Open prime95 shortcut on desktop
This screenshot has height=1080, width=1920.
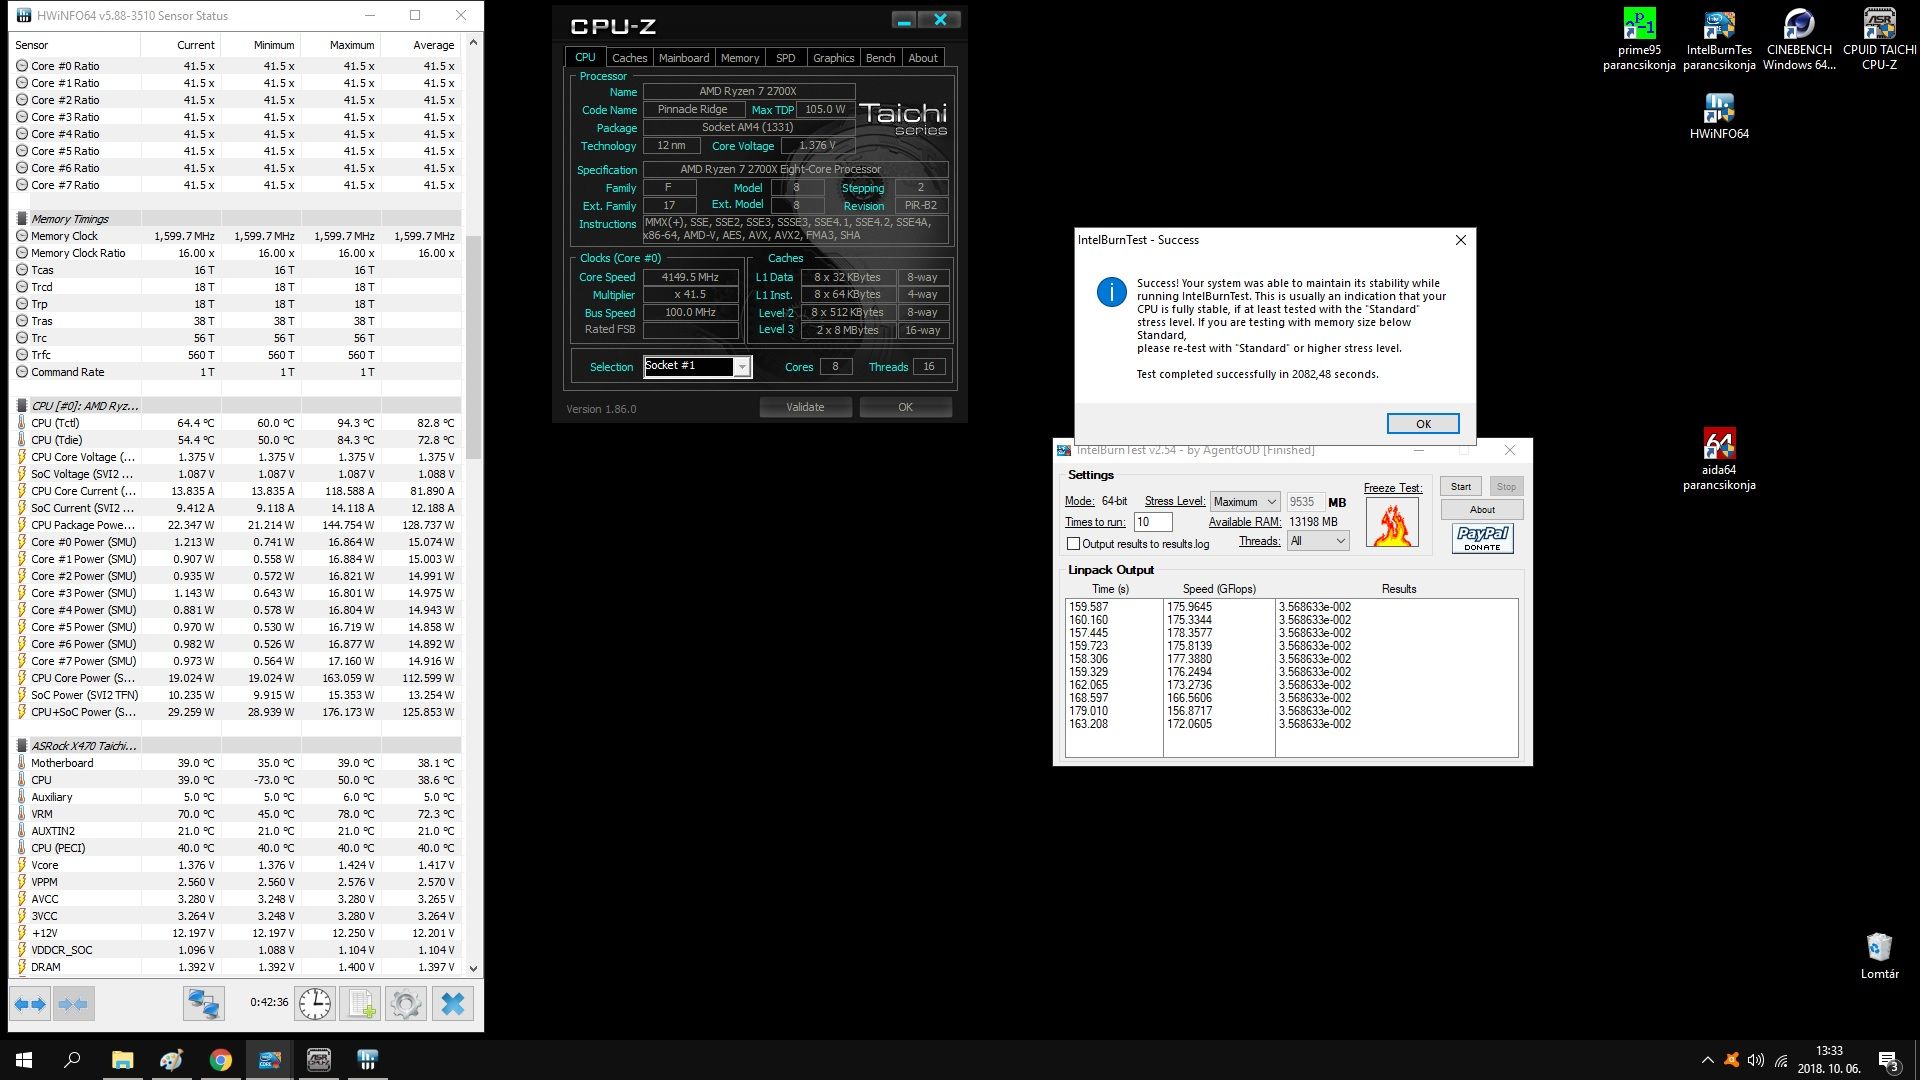[1639, 40]
